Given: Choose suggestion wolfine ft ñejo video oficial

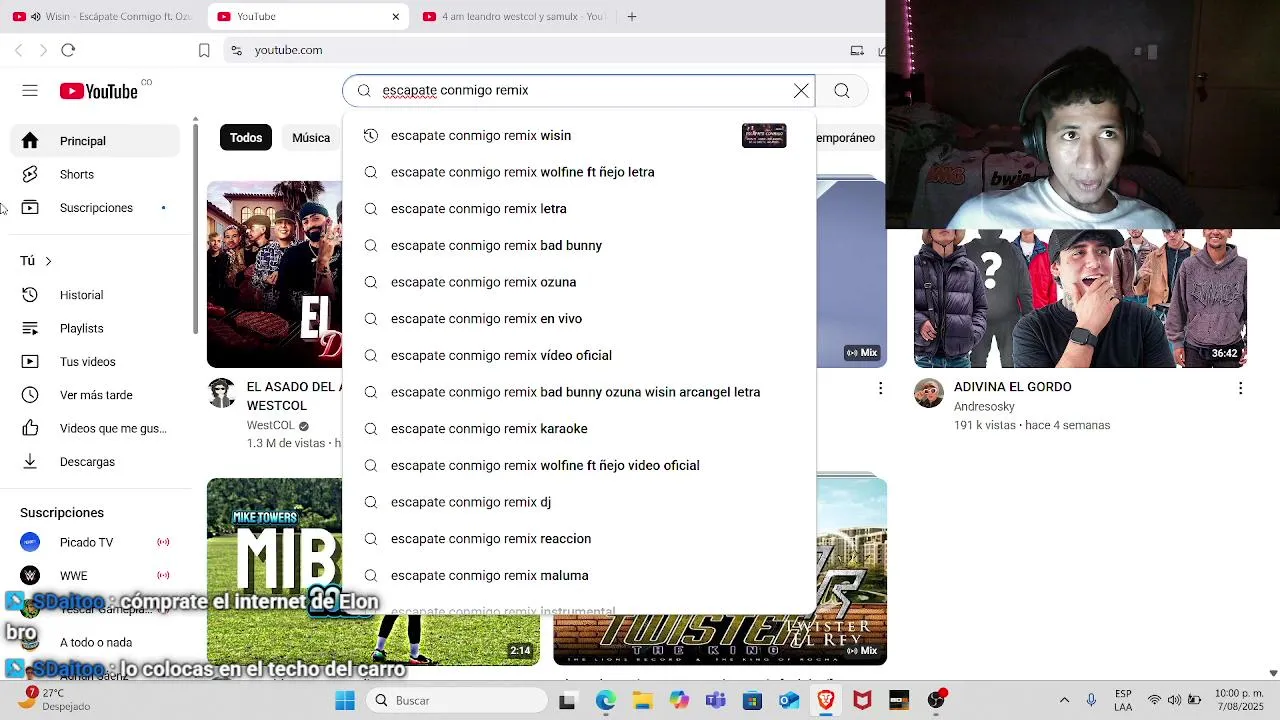Looking at the screenshot, I should 579,465.
